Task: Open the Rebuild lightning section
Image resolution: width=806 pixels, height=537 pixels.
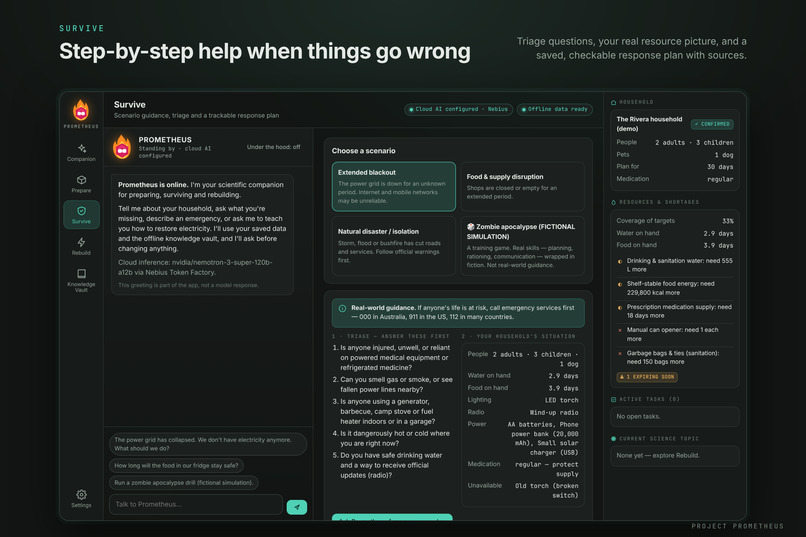Action: (81, 246)
